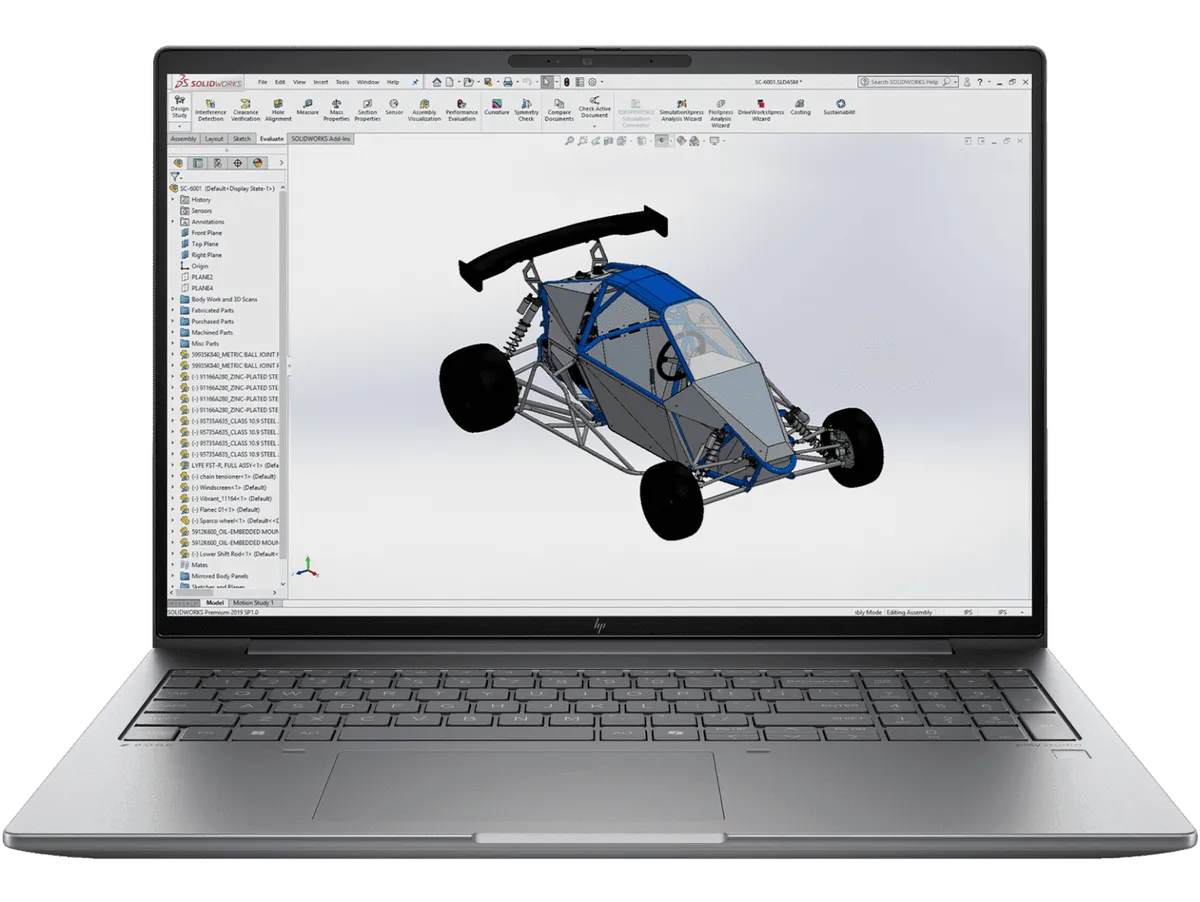Switch to the Sketch tab
The height and width of the screenshot is (902, 1200).
coord(241,139)
